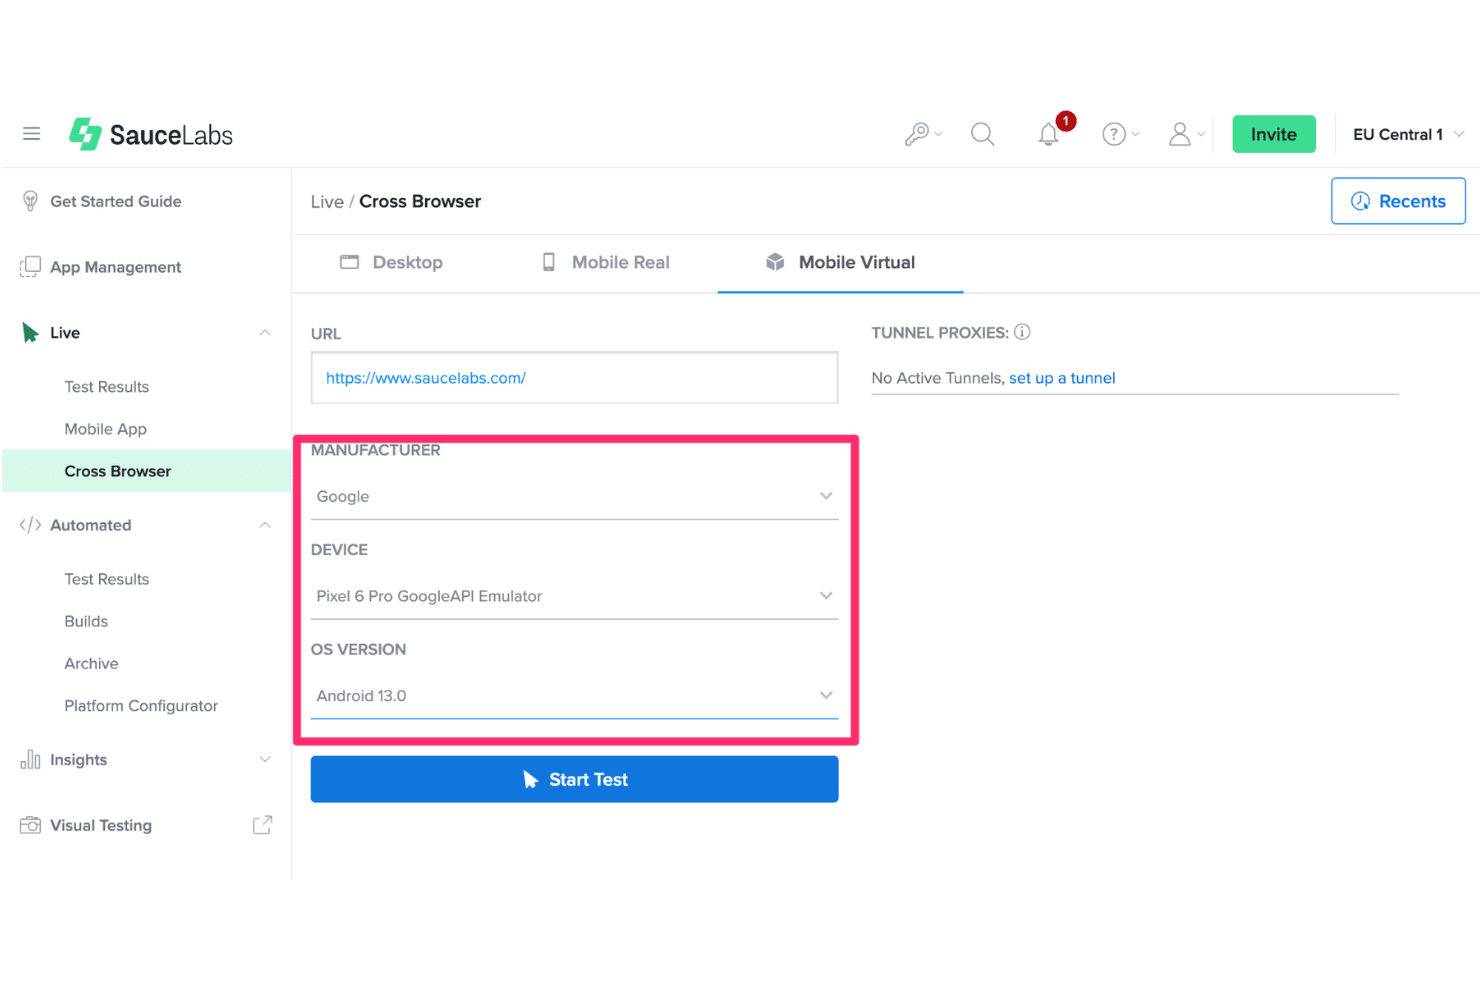This screenshot has height=987, width=1480.
Task: Open notifications bell icon
Action: pyautogui.click(x=1049, y=134)
